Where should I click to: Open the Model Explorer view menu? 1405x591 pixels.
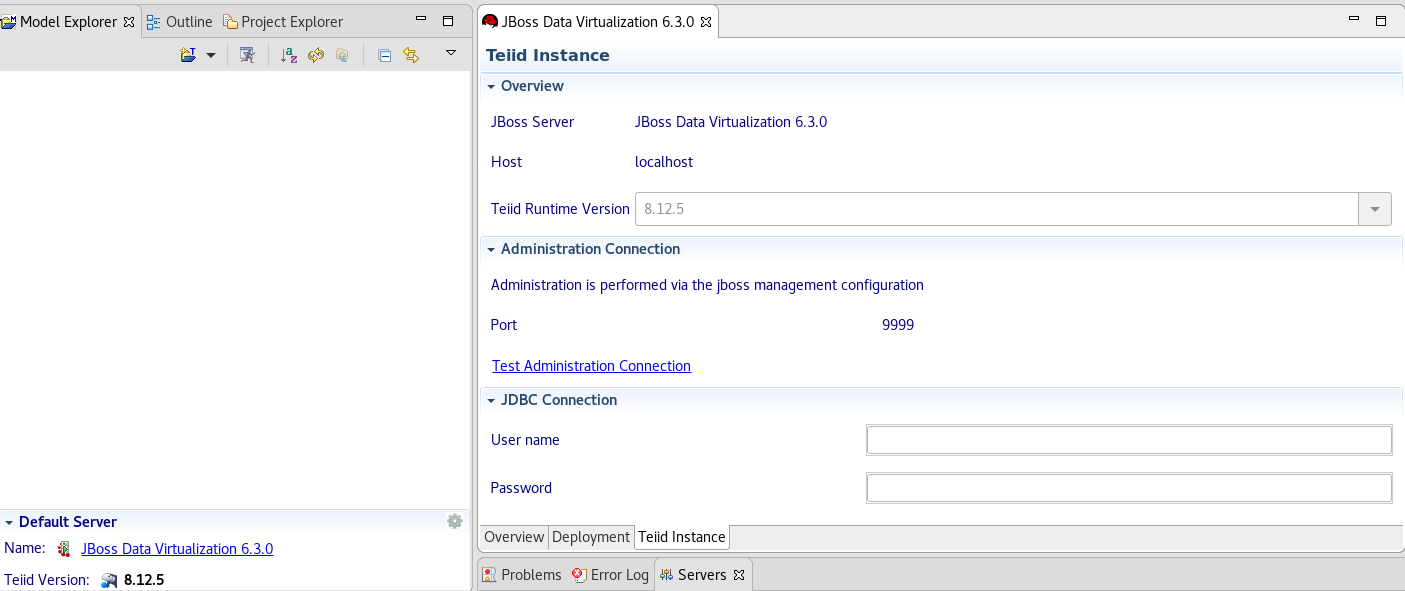point(450,52)
